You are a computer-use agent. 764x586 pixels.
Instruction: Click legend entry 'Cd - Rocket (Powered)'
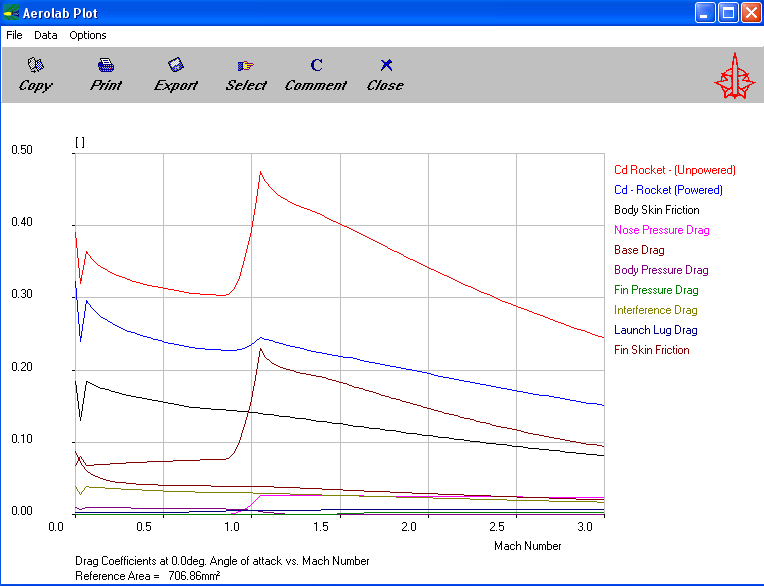click(x=668, y=190)
